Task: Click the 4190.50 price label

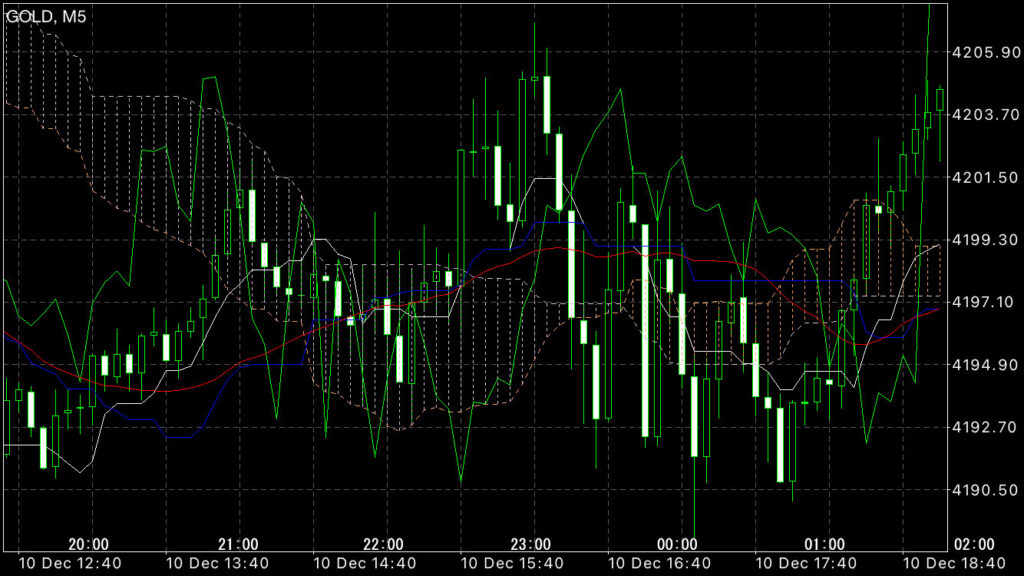Action: [x=984, y=490]
